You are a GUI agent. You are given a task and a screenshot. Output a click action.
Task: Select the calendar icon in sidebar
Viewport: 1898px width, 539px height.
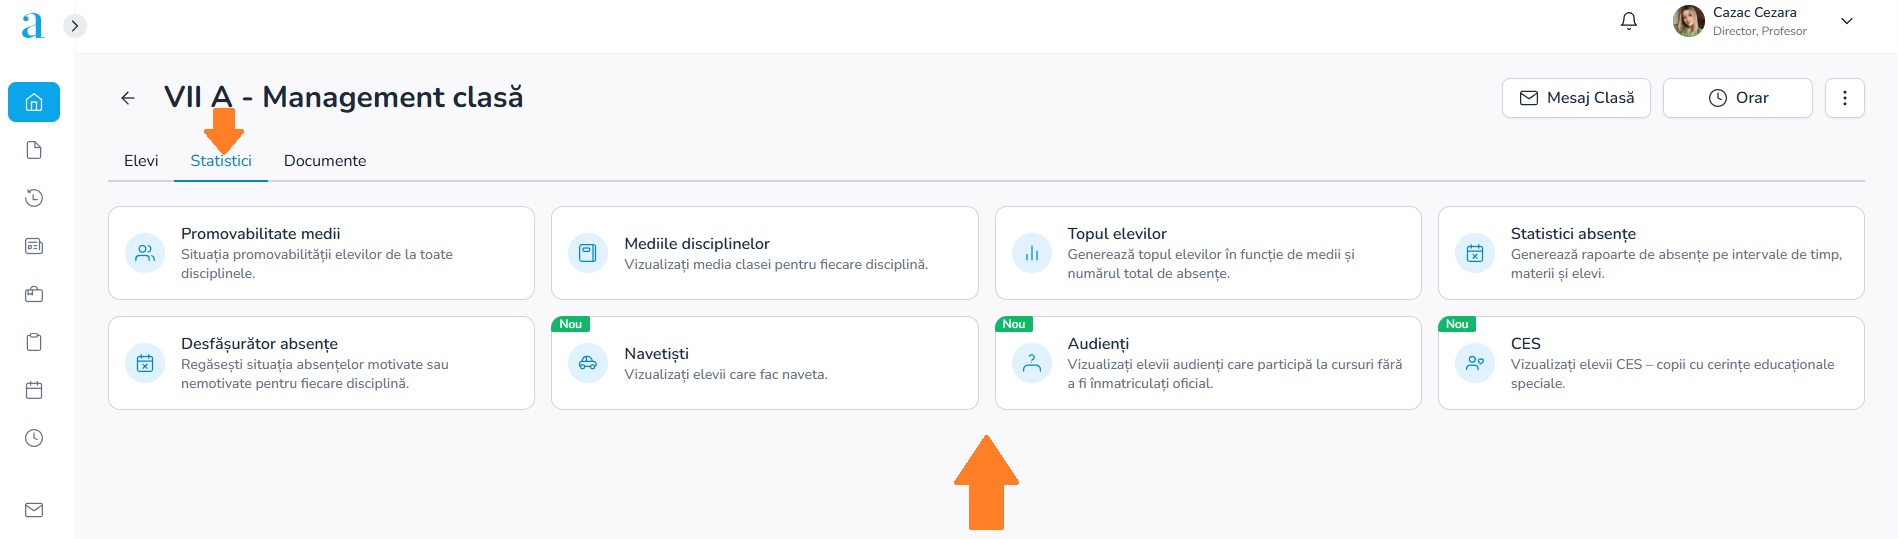point(34,390)
